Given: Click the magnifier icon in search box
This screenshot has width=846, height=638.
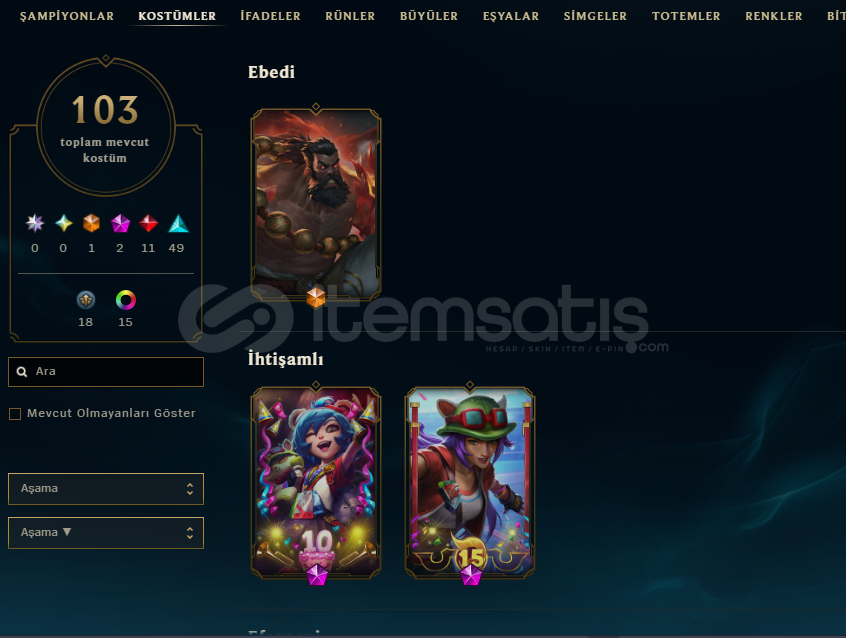Looking at the screenshot, I should (22, 372).
